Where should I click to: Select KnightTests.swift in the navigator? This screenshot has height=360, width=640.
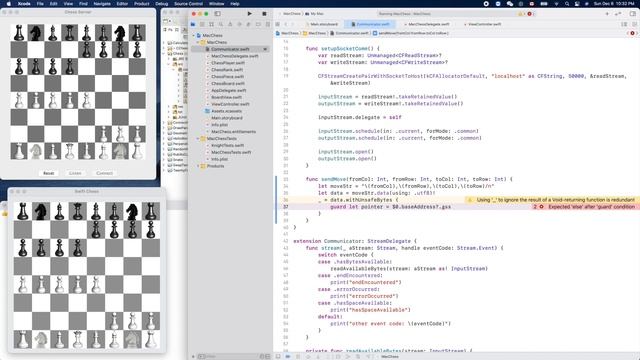point(227,145)
